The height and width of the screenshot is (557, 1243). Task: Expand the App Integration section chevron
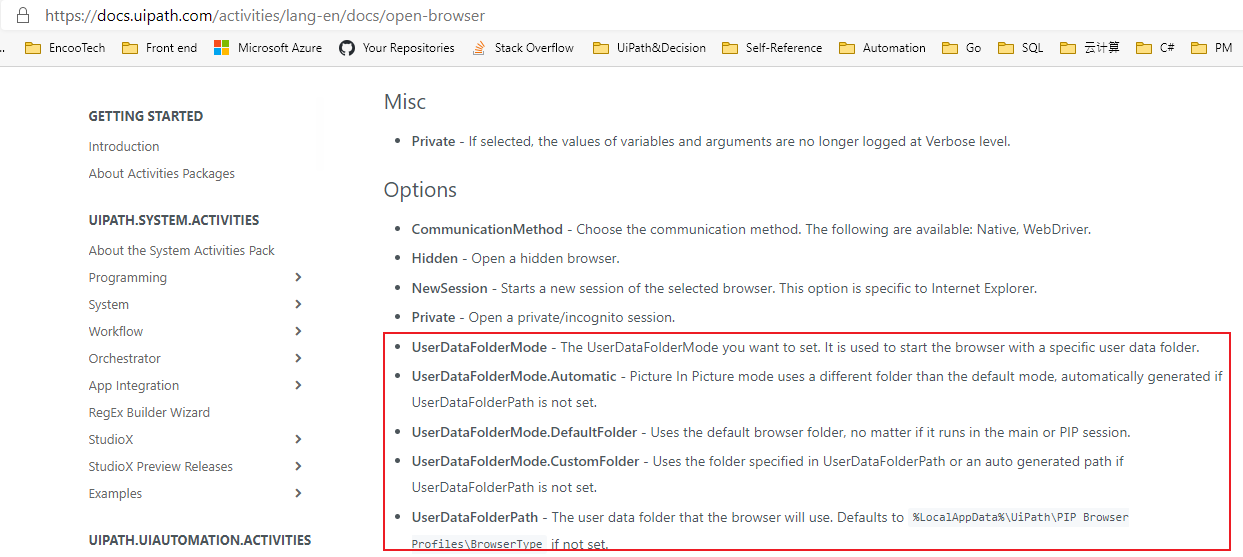pyautogui.click(x=298, y=385)
